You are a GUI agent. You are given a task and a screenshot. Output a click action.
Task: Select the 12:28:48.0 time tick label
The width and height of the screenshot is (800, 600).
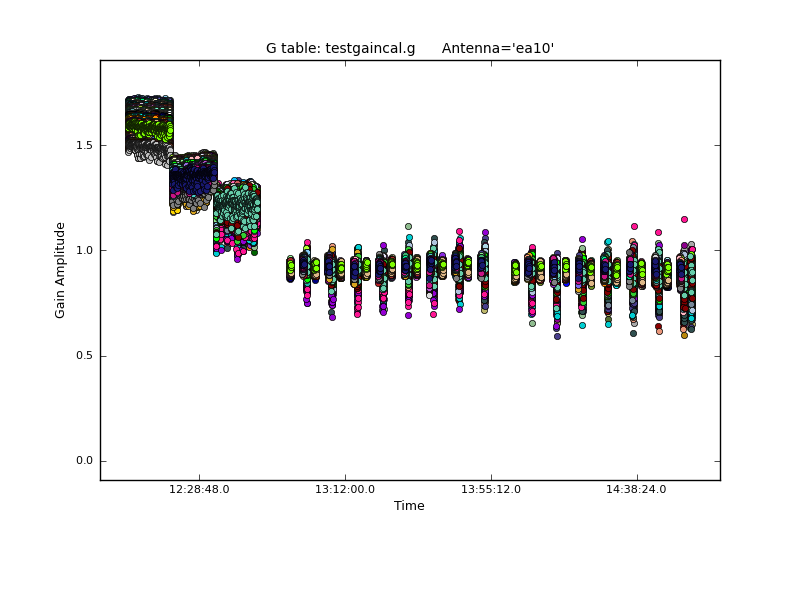point(199,490)
